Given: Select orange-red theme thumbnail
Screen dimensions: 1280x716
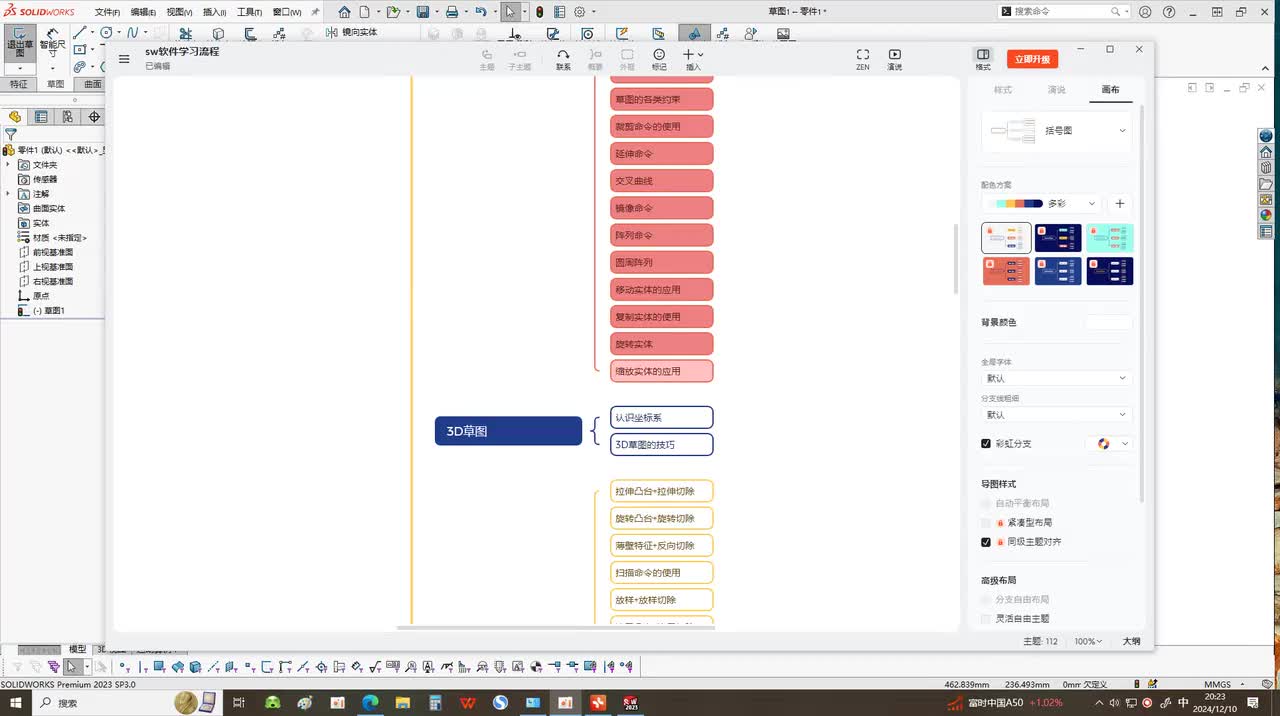Looking at the screenshot, I should [1006, 271].
